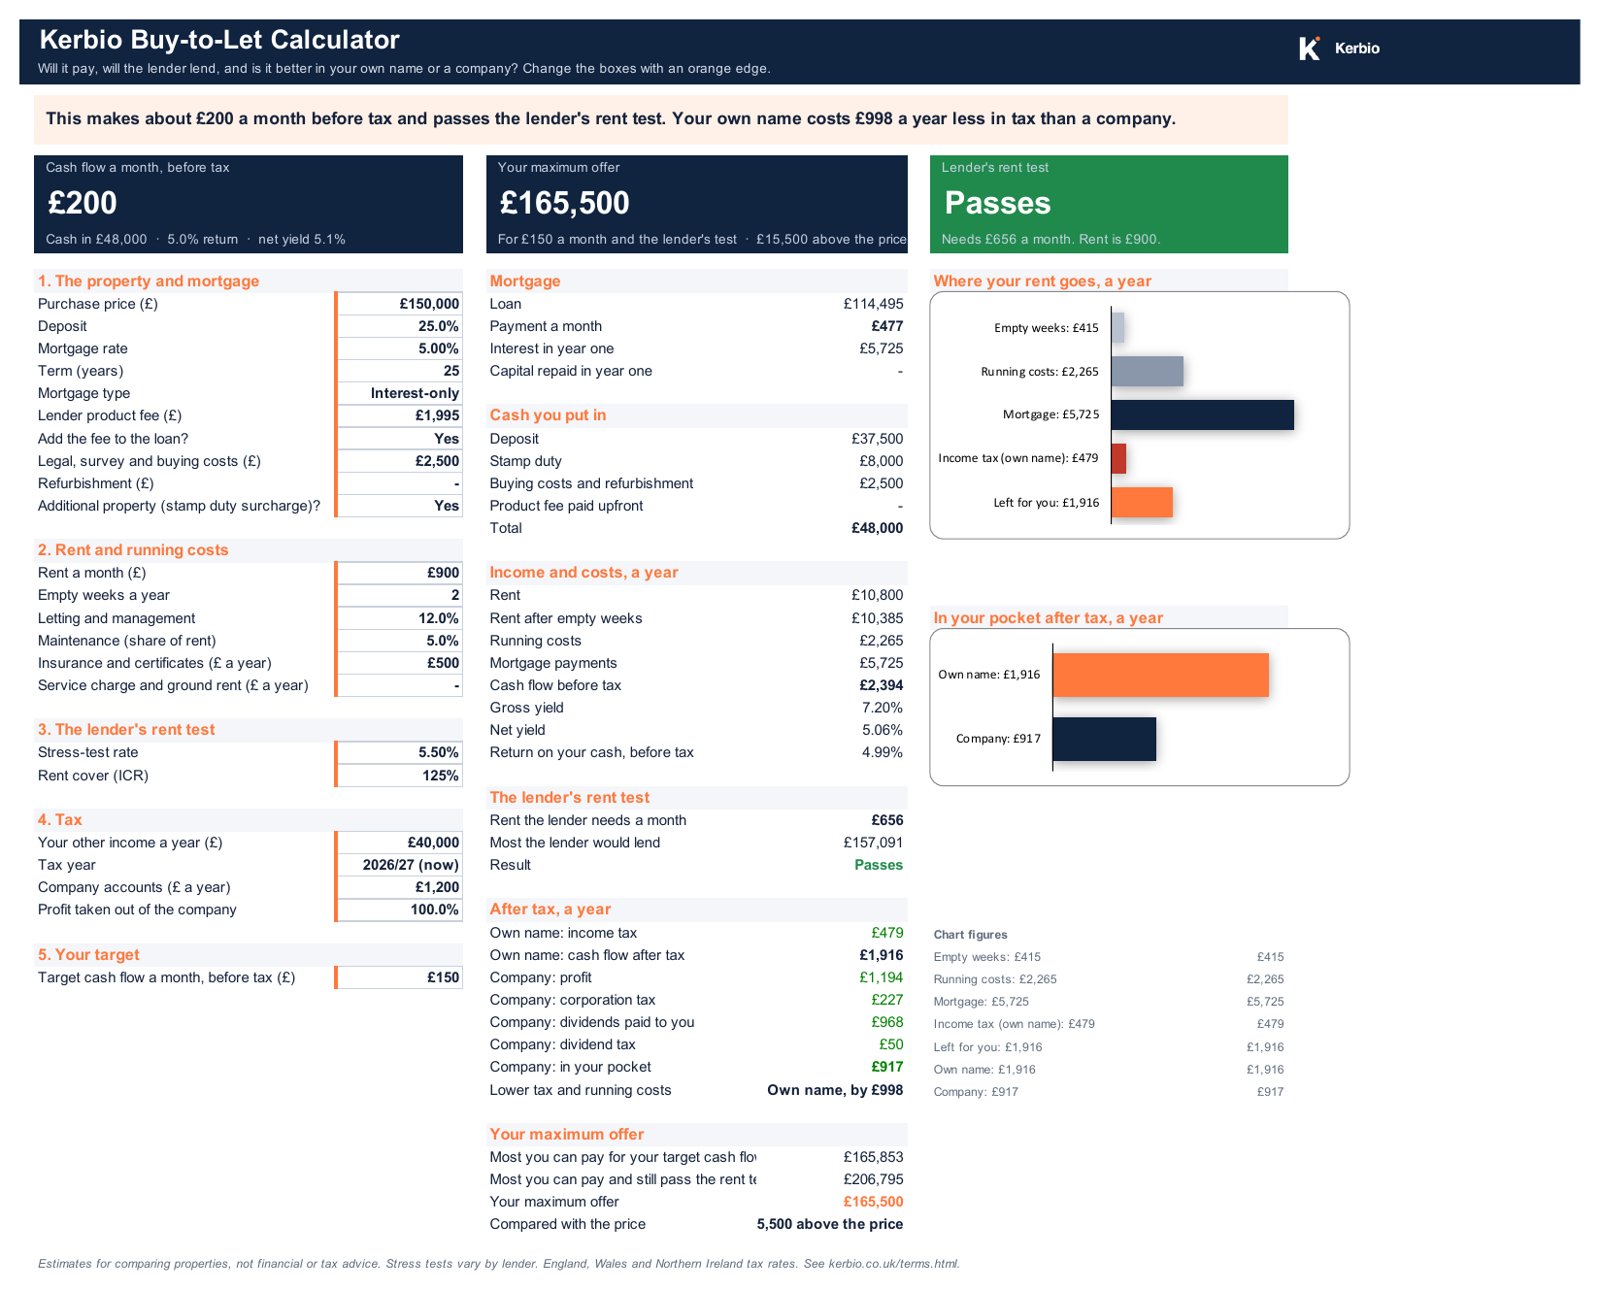
Task: Select the Maintenance share of rent 5.0% cell
Action: tap(399, 641)
